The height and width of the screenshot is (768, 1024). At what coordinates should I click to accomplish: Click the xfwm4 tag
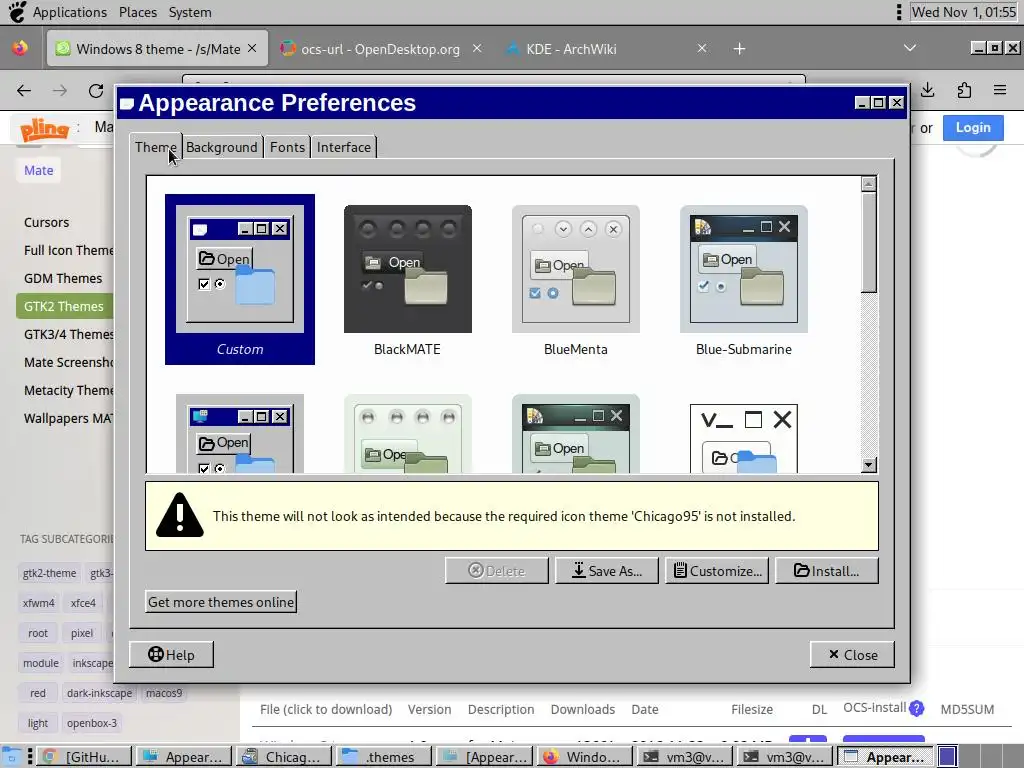coord(39,603)
